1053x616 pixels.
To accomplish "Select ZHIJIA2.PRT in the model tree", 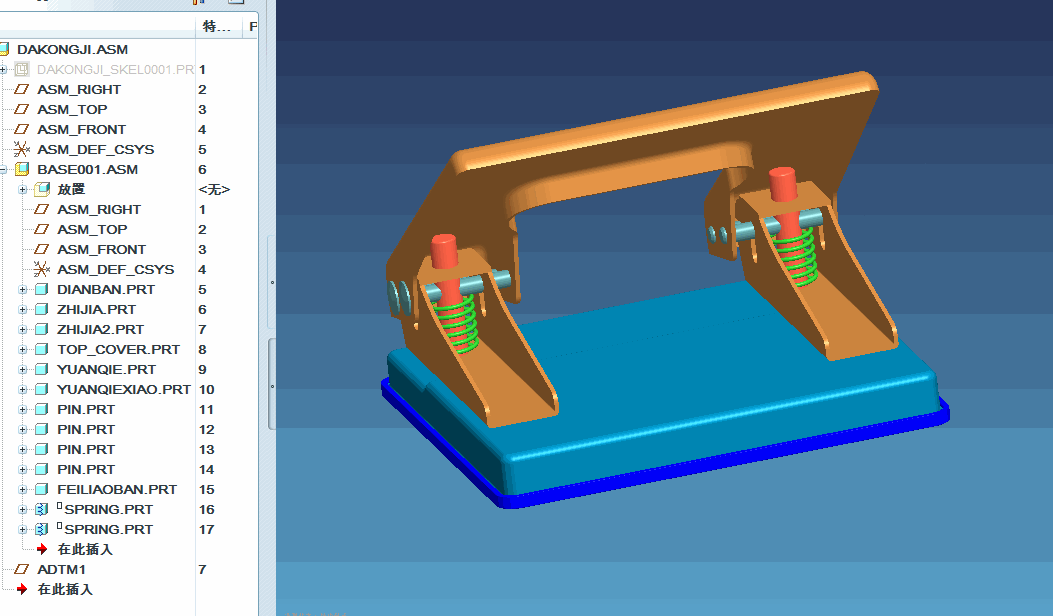I will click(x=100, y=329).
